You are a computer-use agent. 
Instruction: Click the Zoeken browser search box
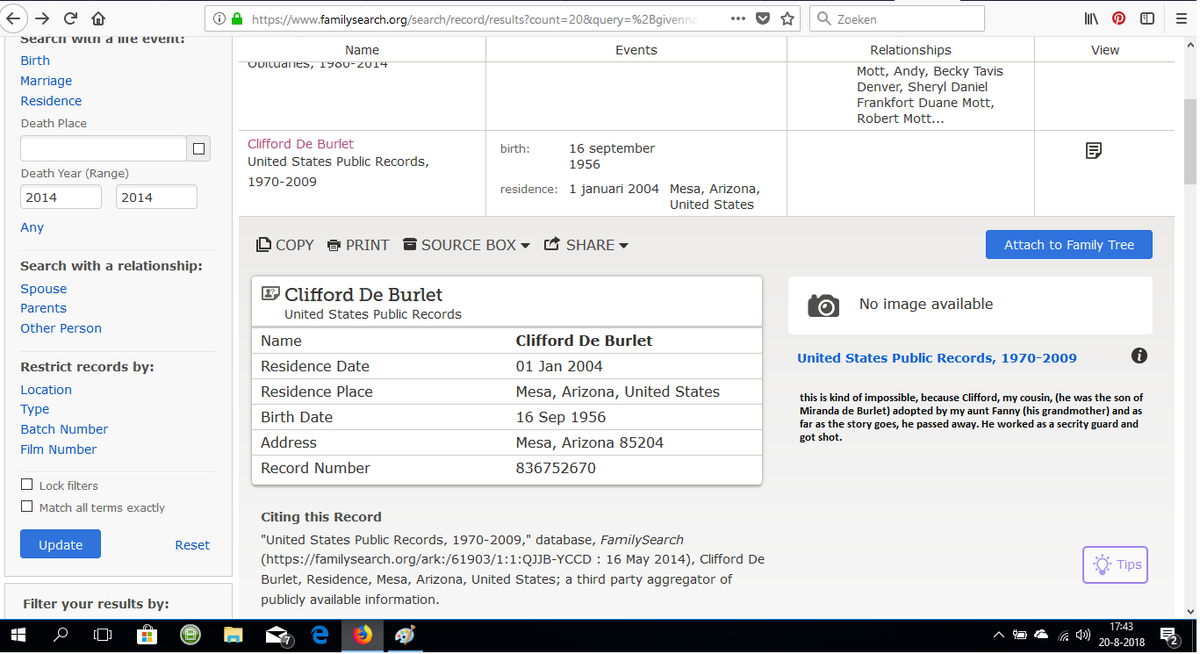pos(896,18)
